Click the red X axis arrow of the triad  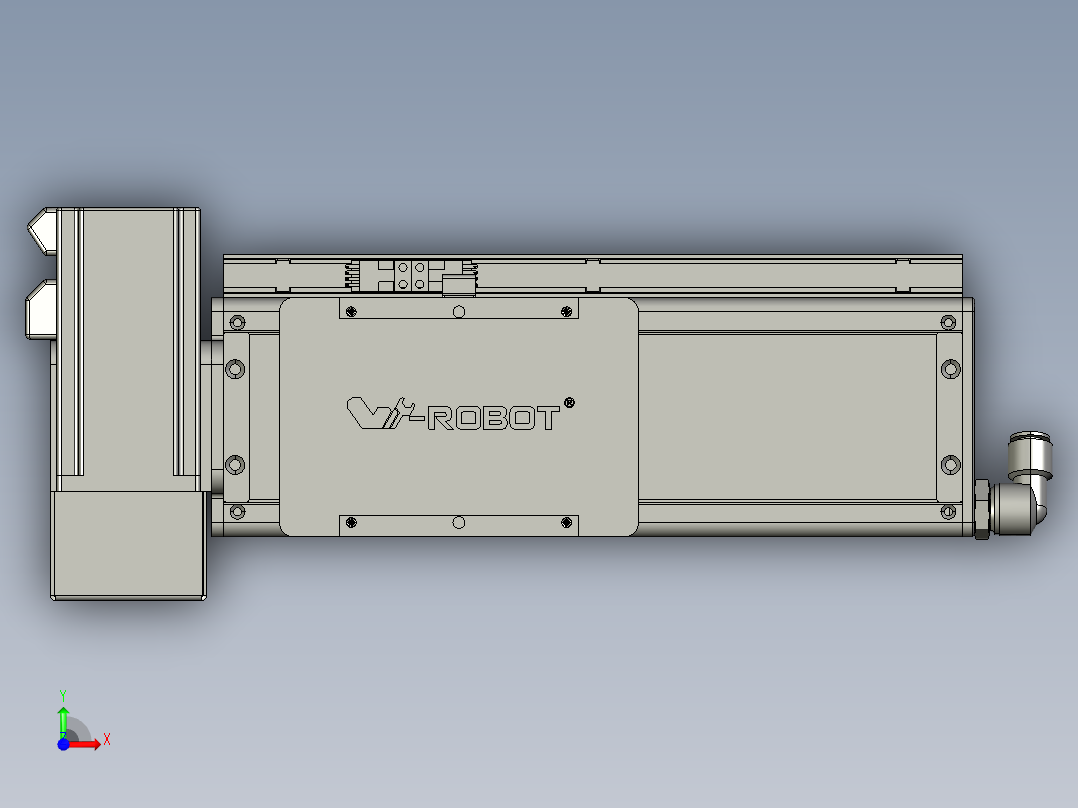pyautogui.click(x=86, y=744)
